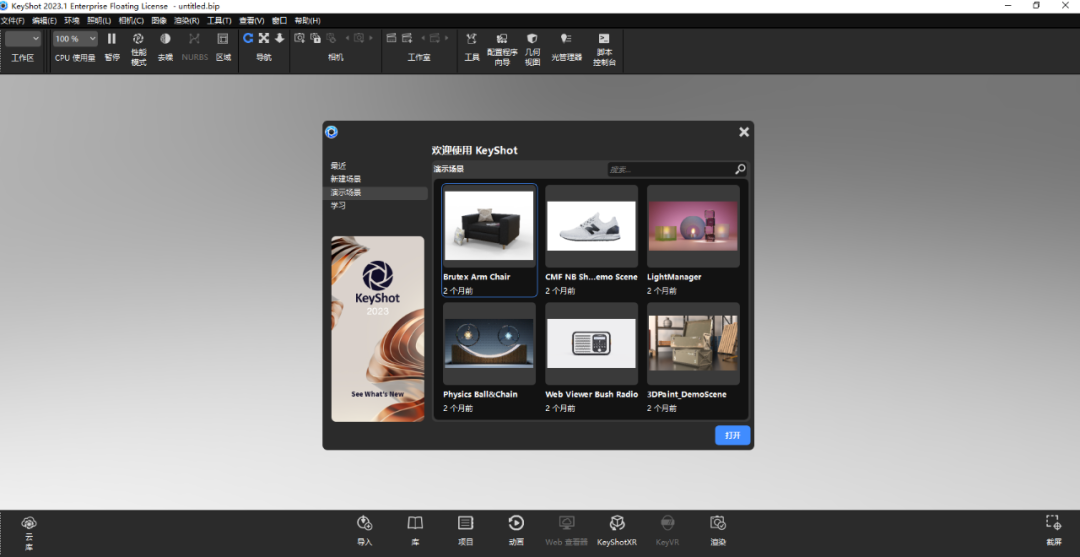Viewport: 1080px width, 557px height.
Task: Open the 云库 cloud library
Action: click(29, 523)
